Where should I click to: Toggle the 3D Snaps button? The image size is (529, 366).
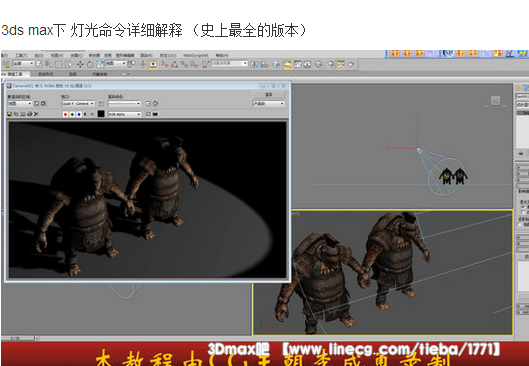[164, 64]
